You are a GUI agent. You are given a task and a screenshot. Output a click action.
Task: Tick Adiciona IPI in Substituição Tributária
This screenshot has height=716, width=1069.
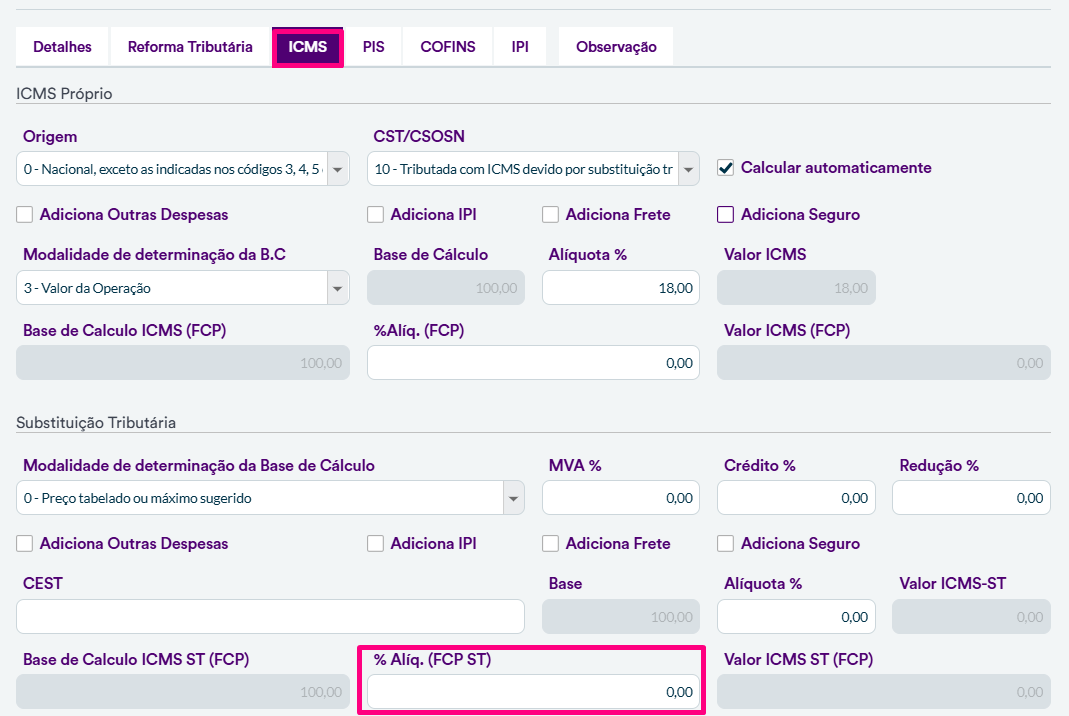click(x=376, y=544)
